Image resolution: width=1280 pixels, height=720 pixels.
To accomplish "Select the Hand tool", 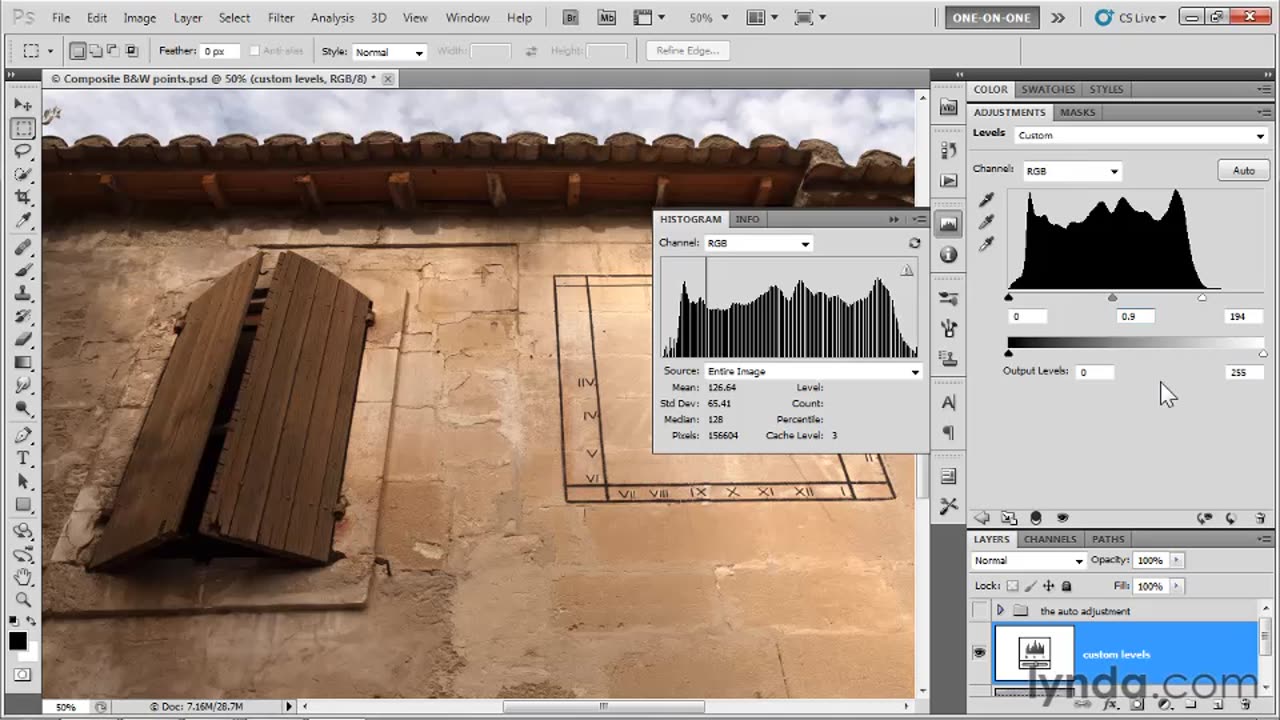I will 23,577.
